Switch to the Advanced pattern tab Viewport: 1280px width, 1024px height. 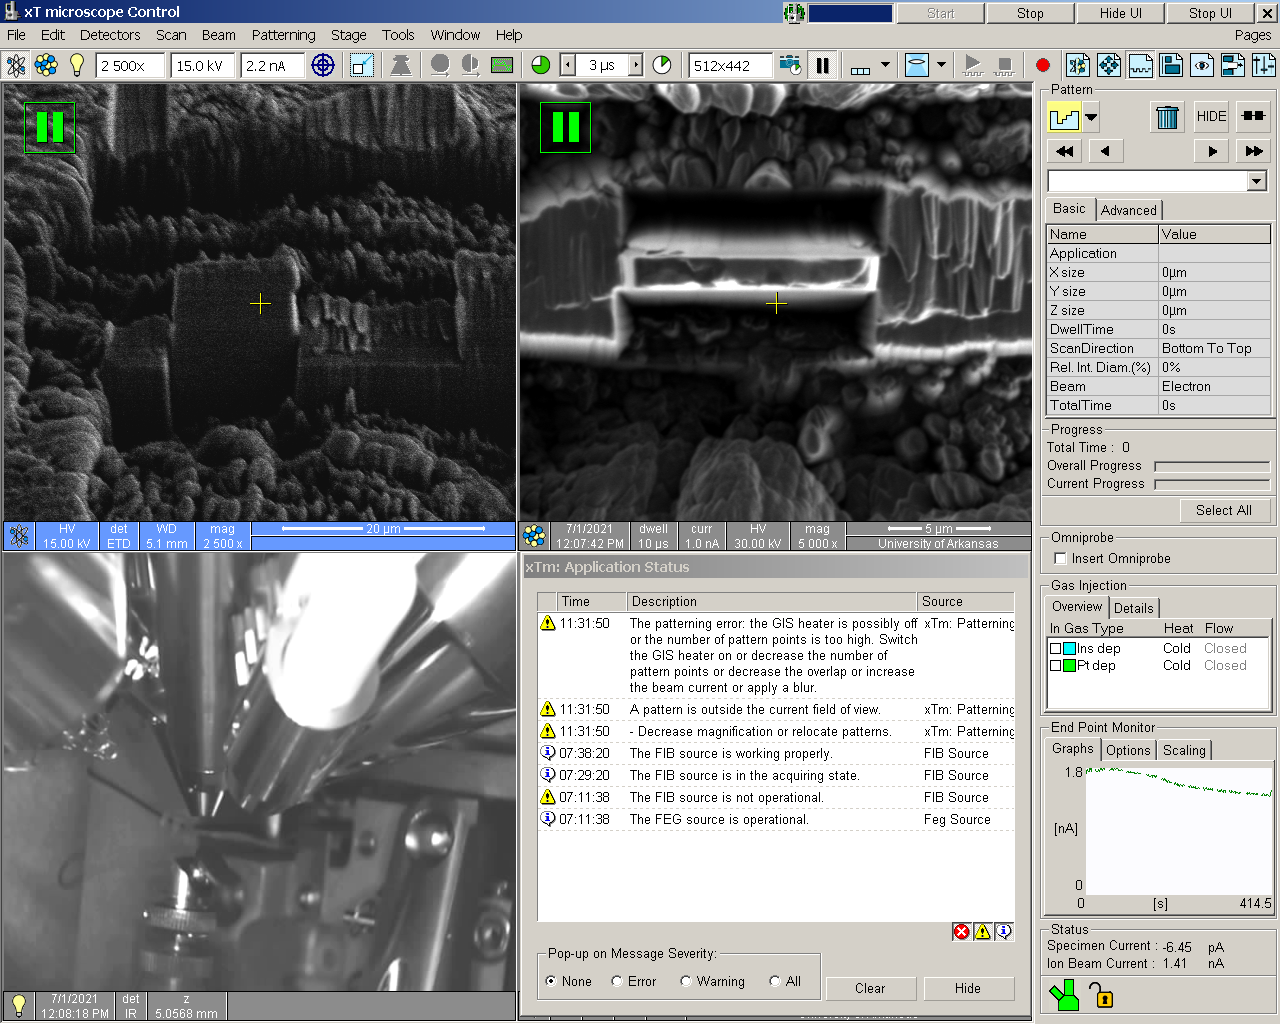click(1128, 210)
